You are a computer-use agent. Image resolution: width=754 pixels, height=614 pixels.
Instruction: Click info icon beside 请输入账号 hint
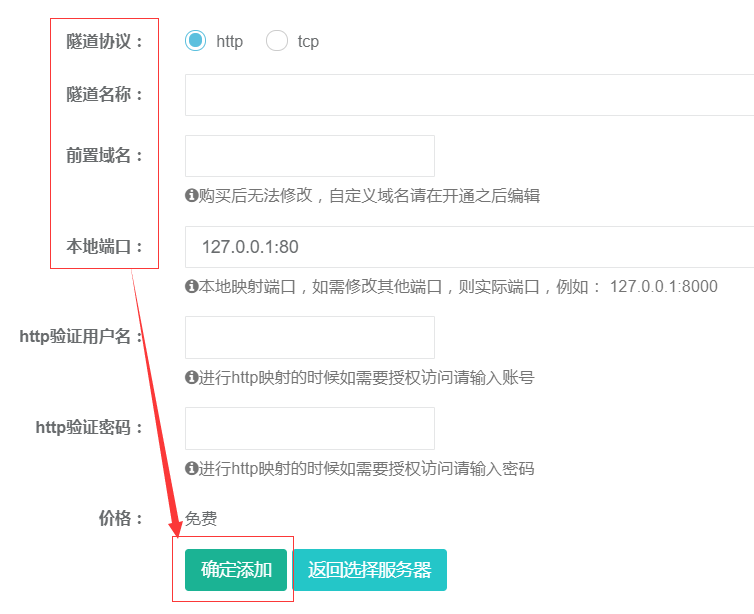point(192,377)
